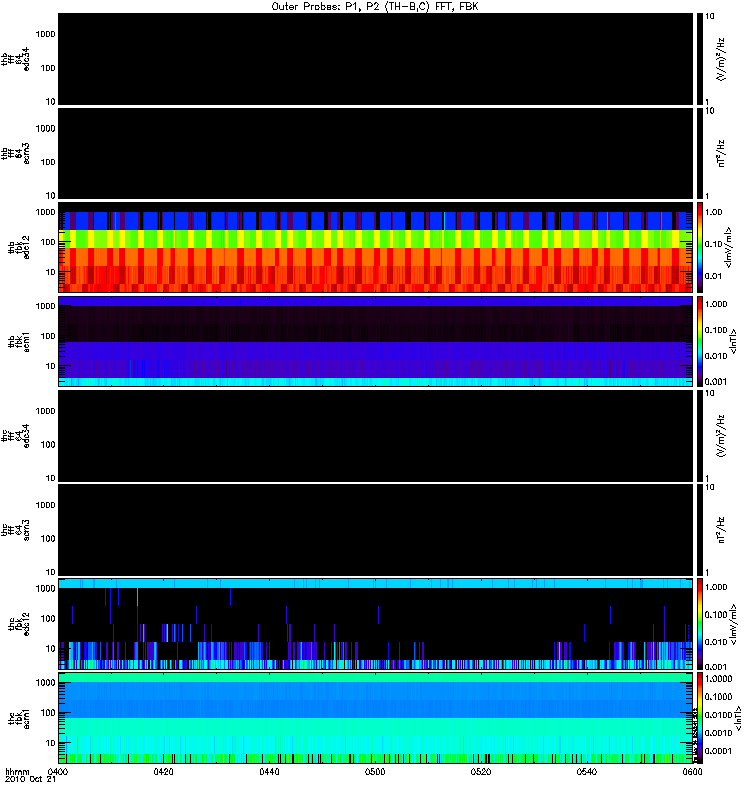
Task: Click the 0600 time axis label
Action: [692, 771]
